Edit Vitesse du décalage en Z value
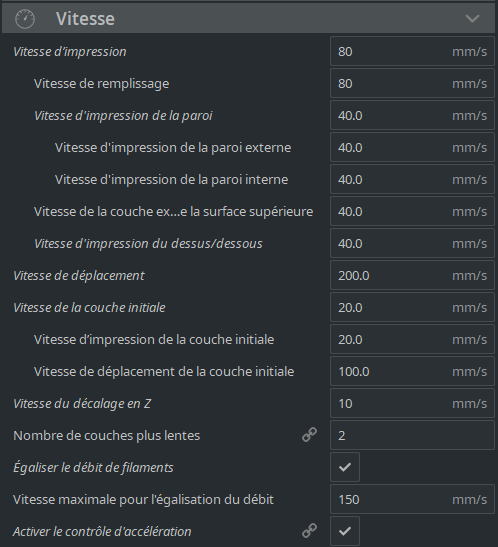 pyautogui.click(x=412, y=403)
